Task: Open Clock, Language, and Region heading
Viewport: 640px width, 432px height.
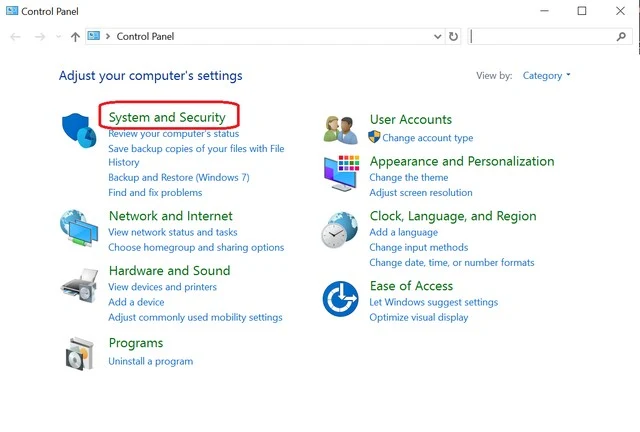Action: coord(453,216)
